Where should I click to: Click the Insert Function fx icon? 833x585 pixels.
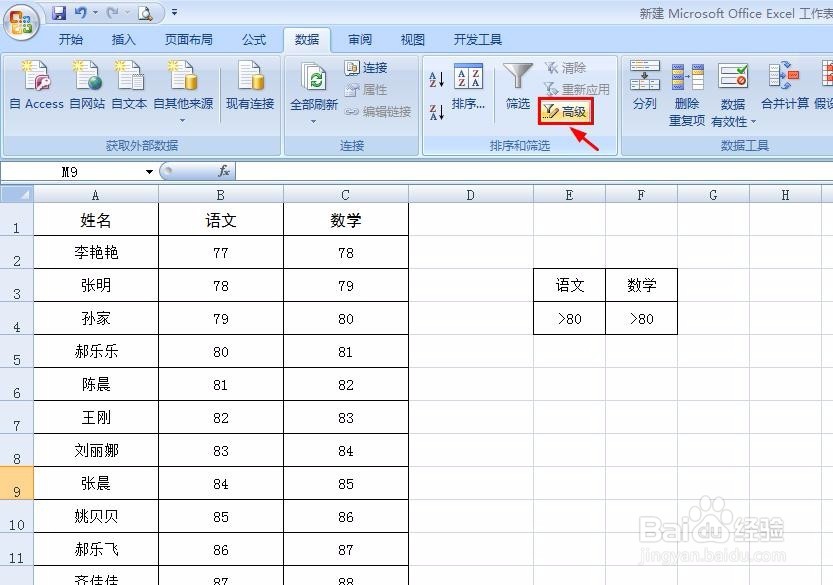tap(223, 171)
